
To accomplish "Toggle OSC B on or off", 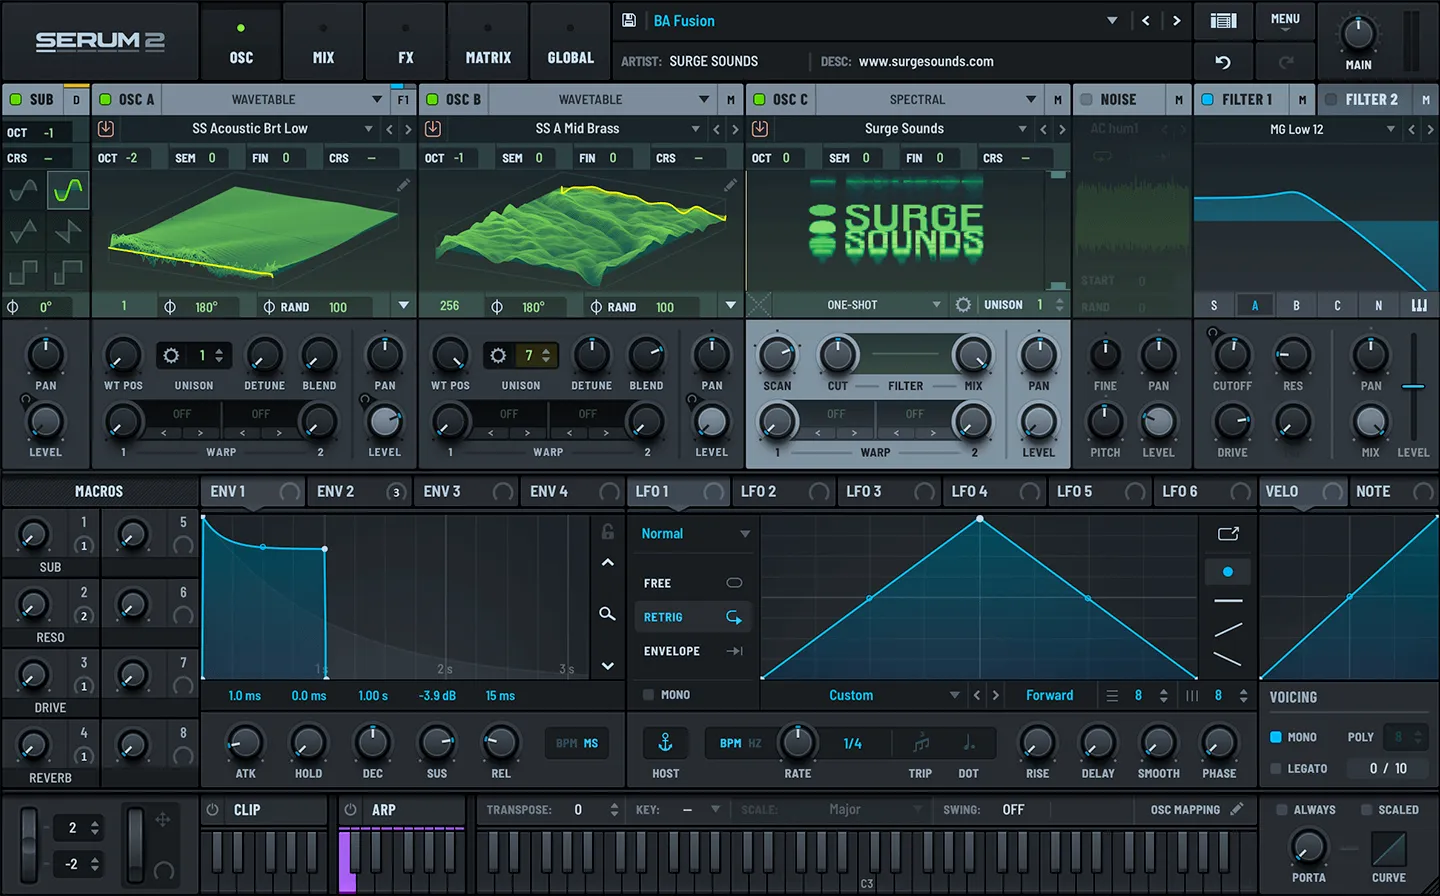I will click(432, 99).
